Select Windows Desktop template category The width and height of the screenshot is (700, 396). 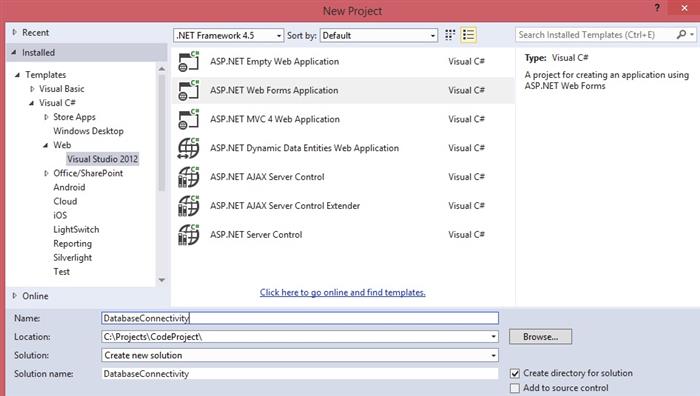[x=88, y=131]
